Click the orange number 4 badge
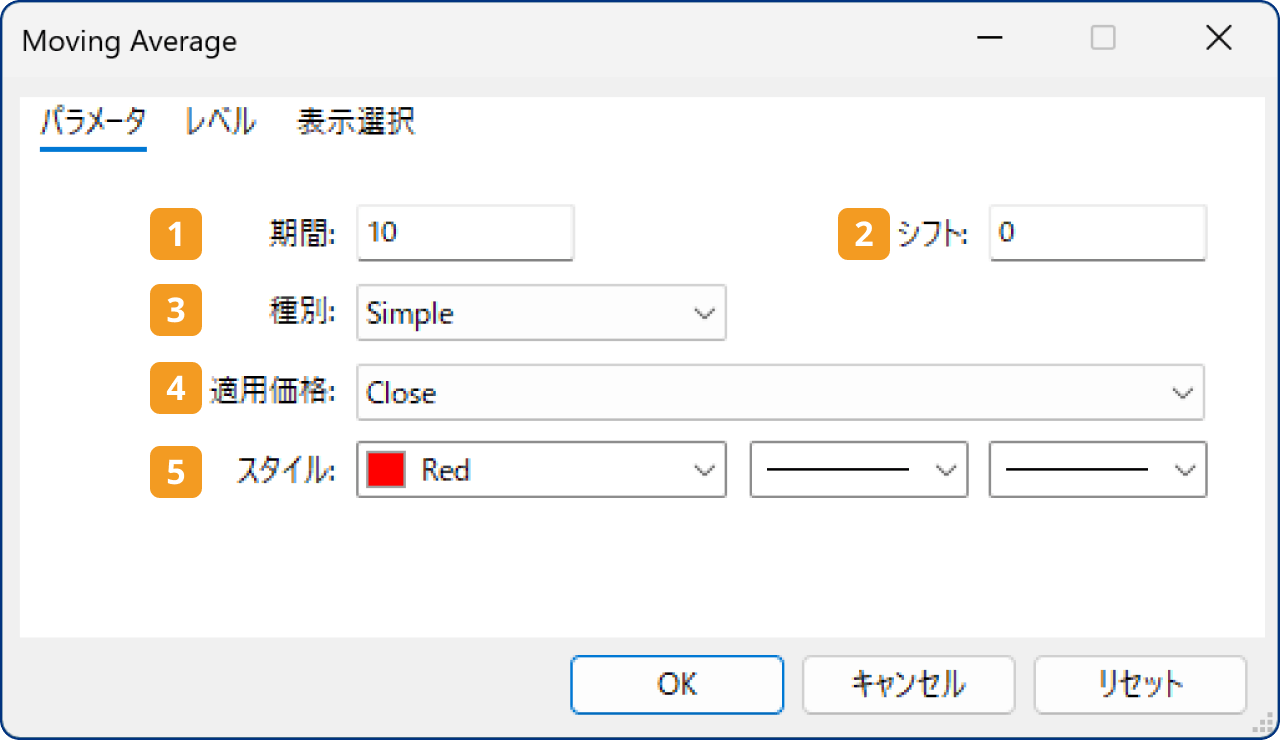Image resolution: width=1280 pixels, height=740 pixels. [175, 390]
